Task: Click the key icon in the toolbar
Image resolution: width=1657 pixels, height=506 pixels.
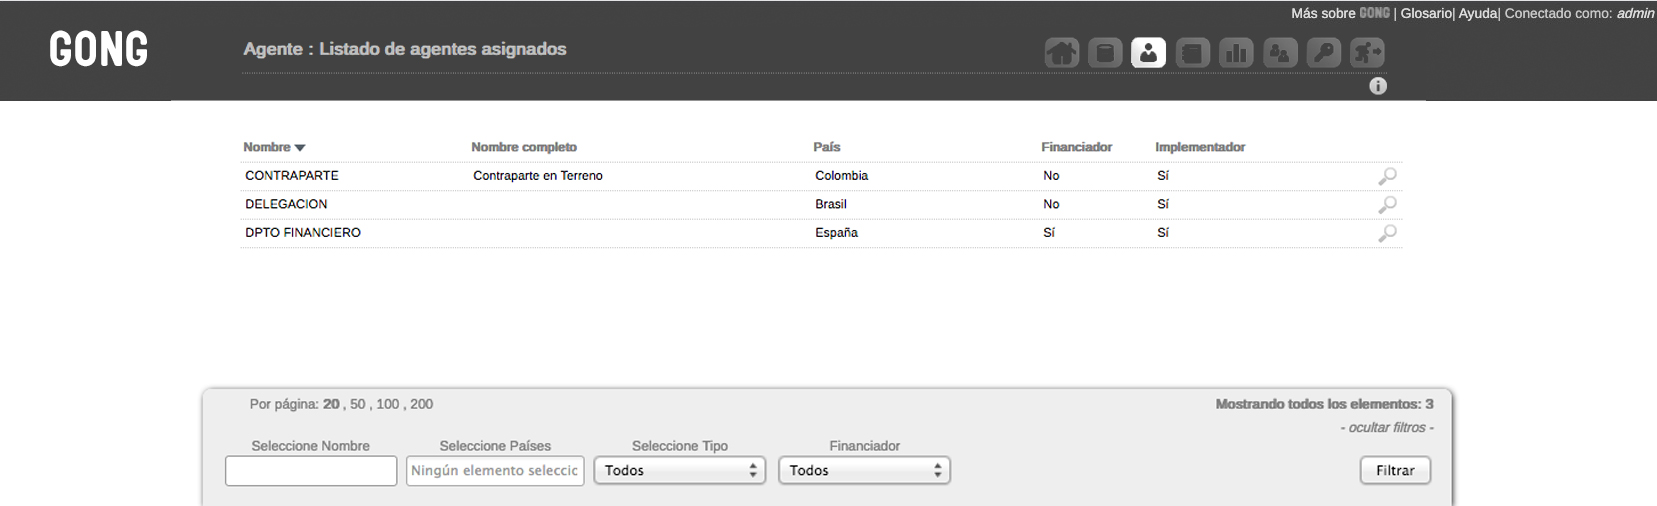Action: 1324,53
